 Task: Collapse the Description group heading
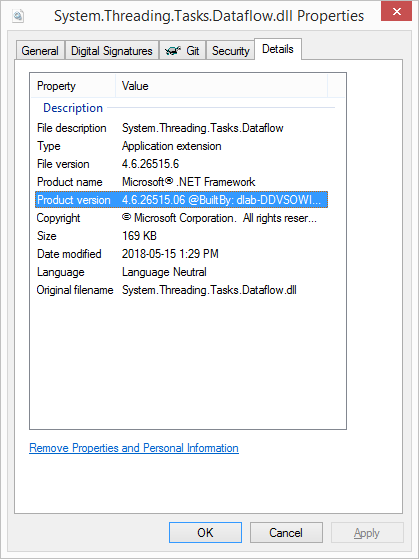click(73, 108)
